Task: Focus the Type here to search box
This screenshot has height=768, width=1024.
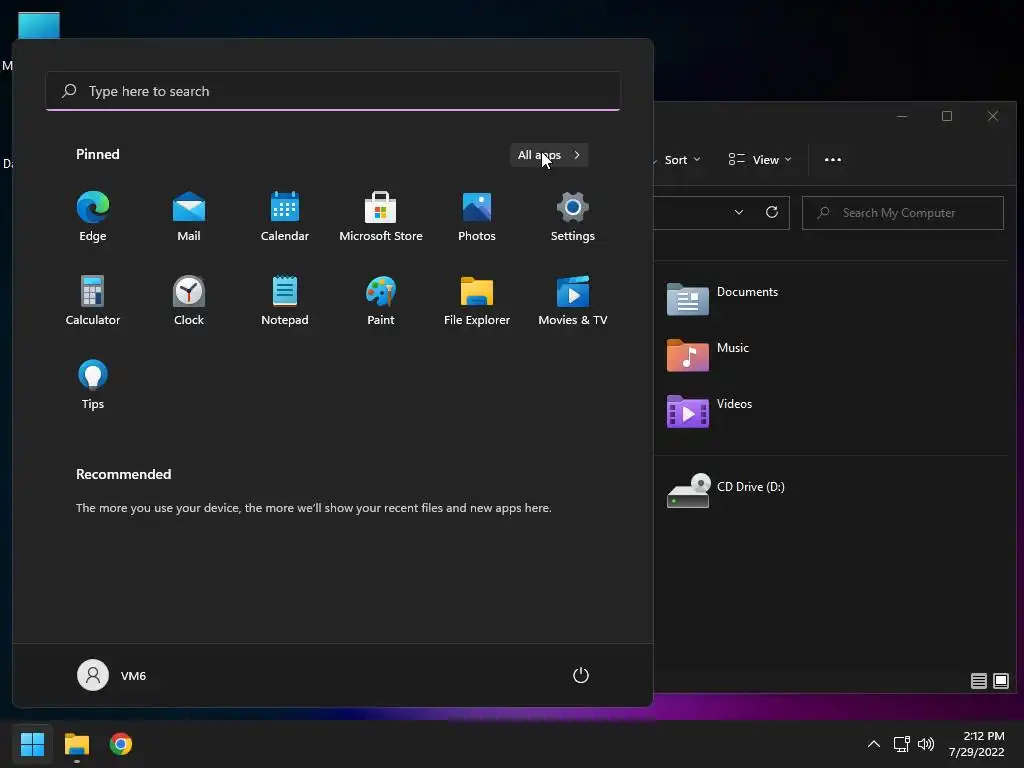Action: pos(333,91)
